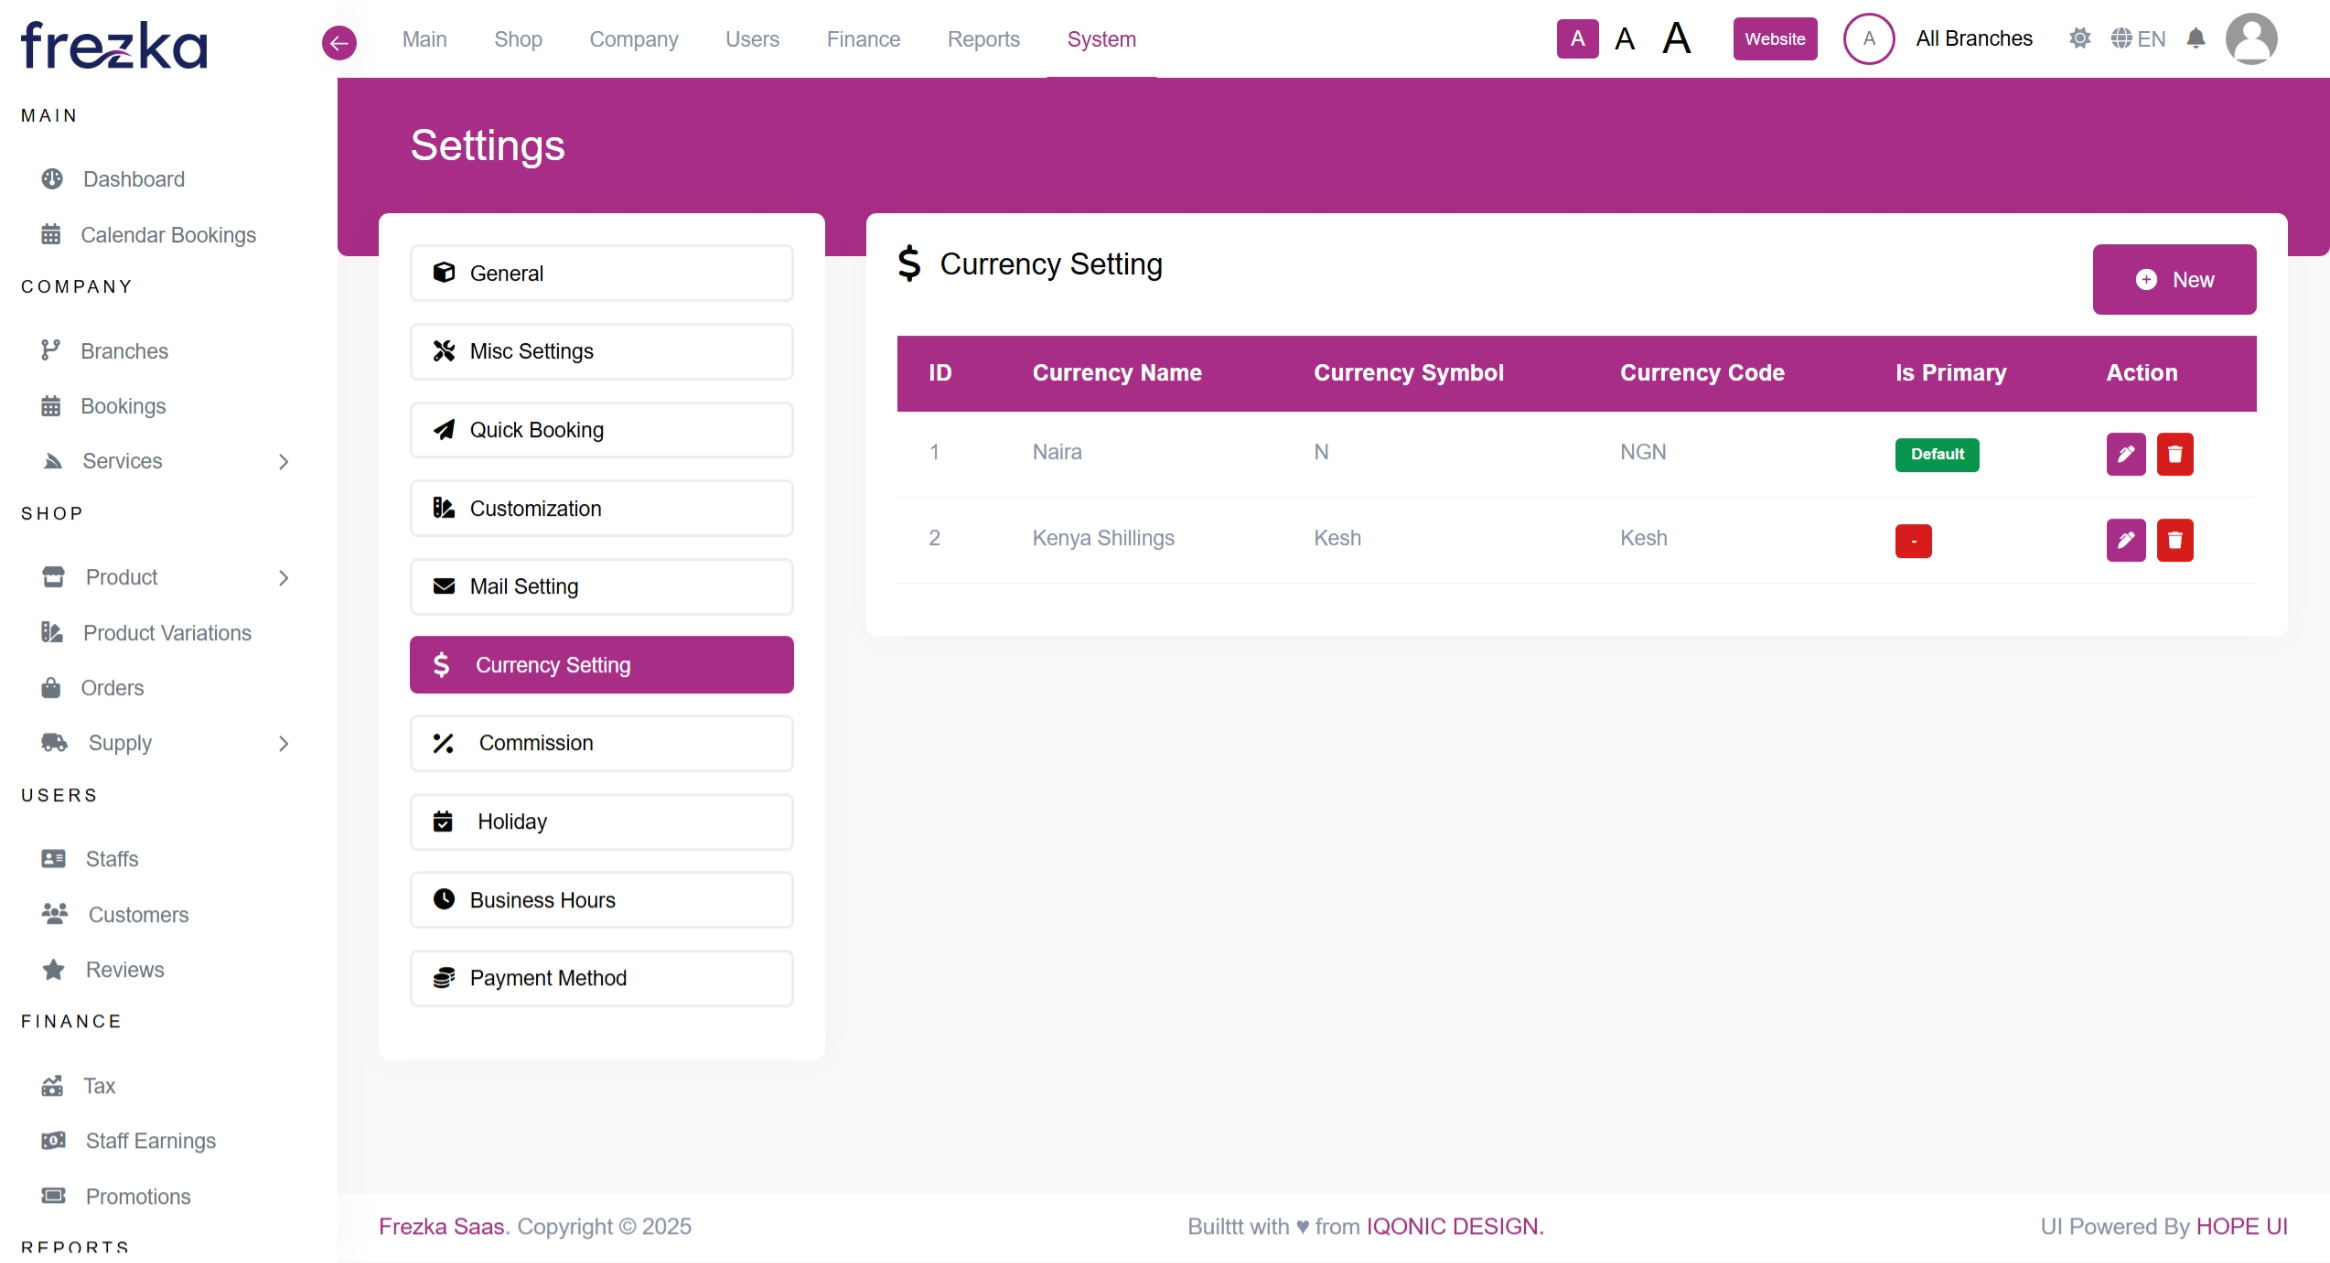Open the notifications bell
Image resolution: width=2330 pixels, height=1263 pixels.
(x=2195, y=39)
